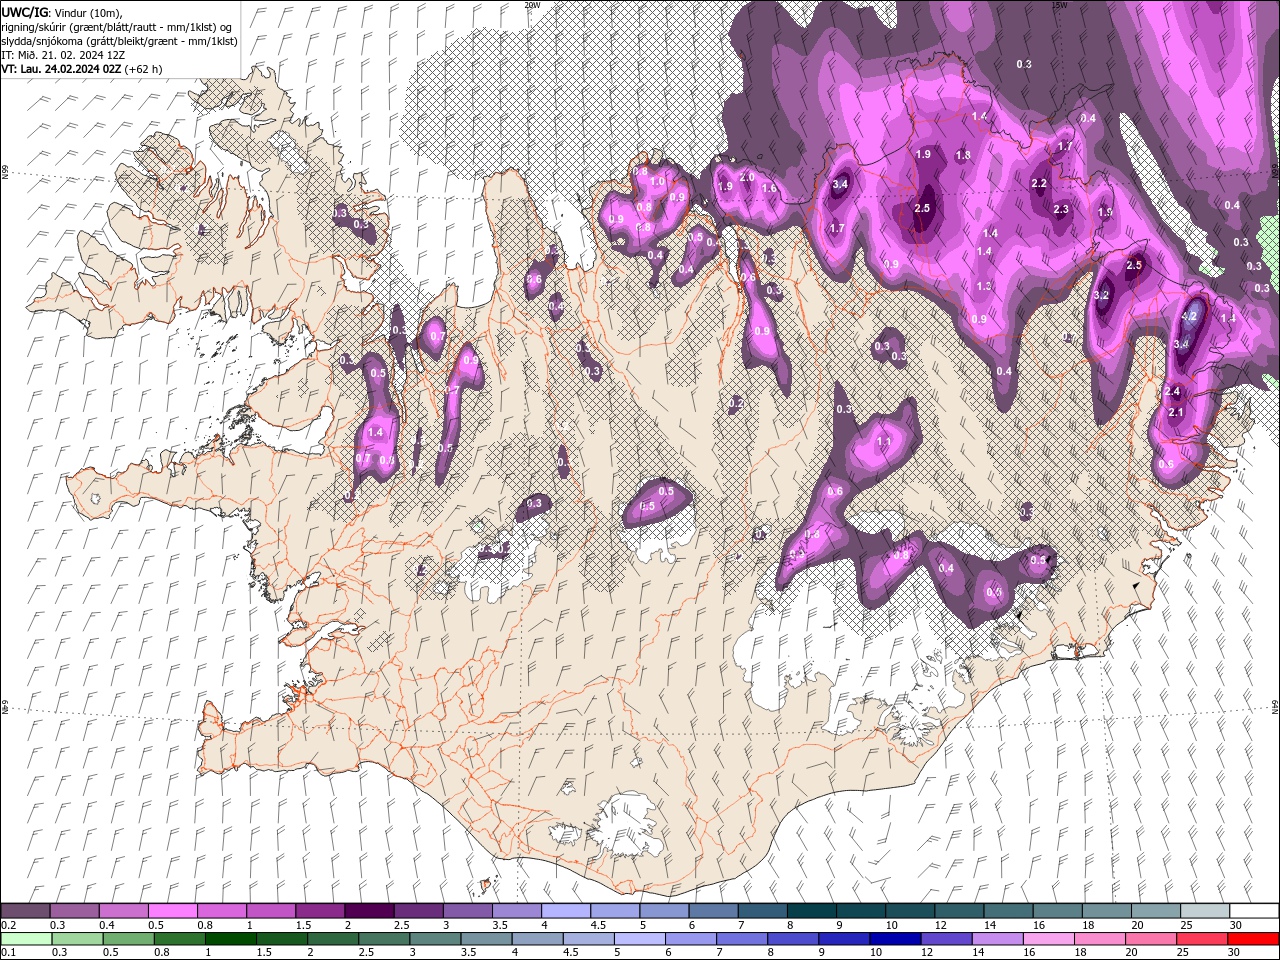This screenshot has width=1280, height=960.
Task: Select the 'slydda/snjókoma' legend description line
Action: pos(120,41)
